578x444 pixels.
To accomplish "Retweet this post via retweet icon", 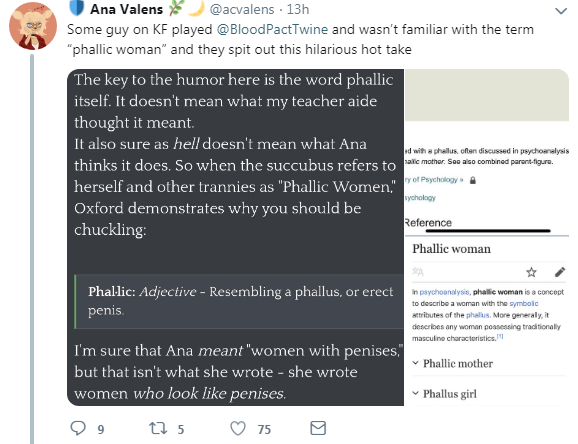I will 157,428.
